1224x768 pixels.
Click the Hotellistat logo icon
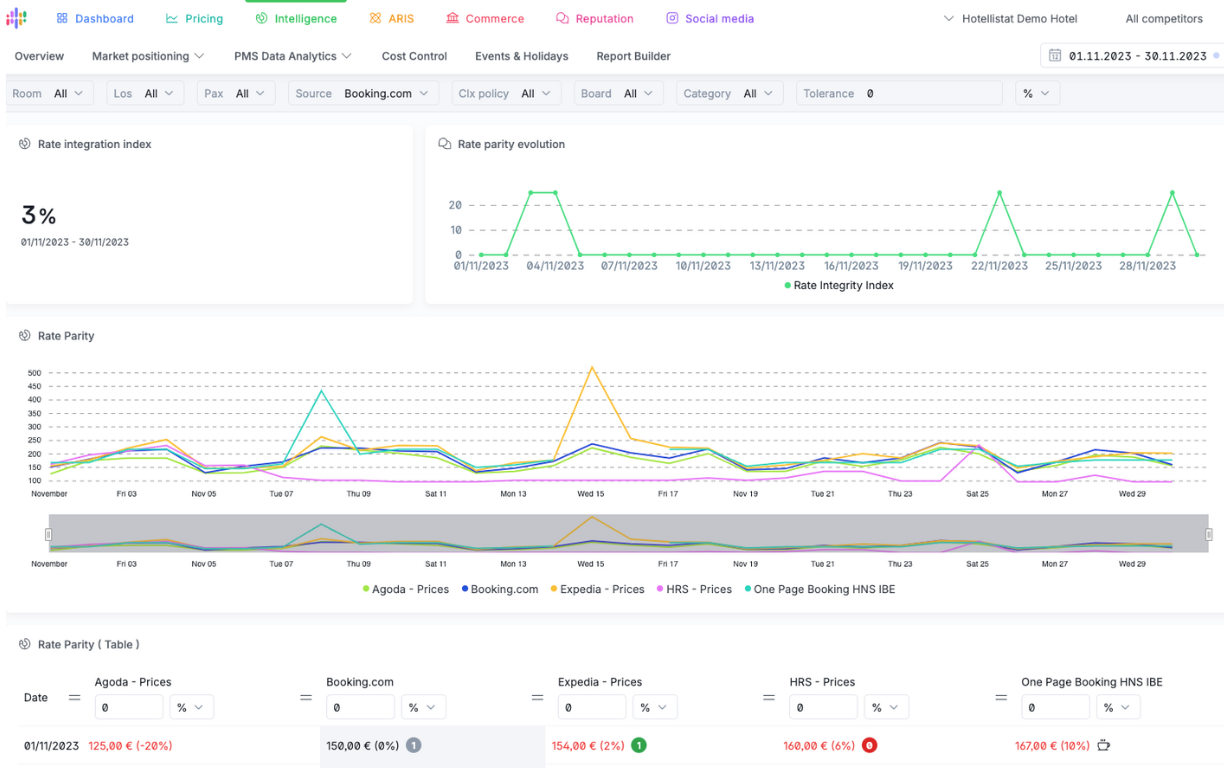coord(17,18)
